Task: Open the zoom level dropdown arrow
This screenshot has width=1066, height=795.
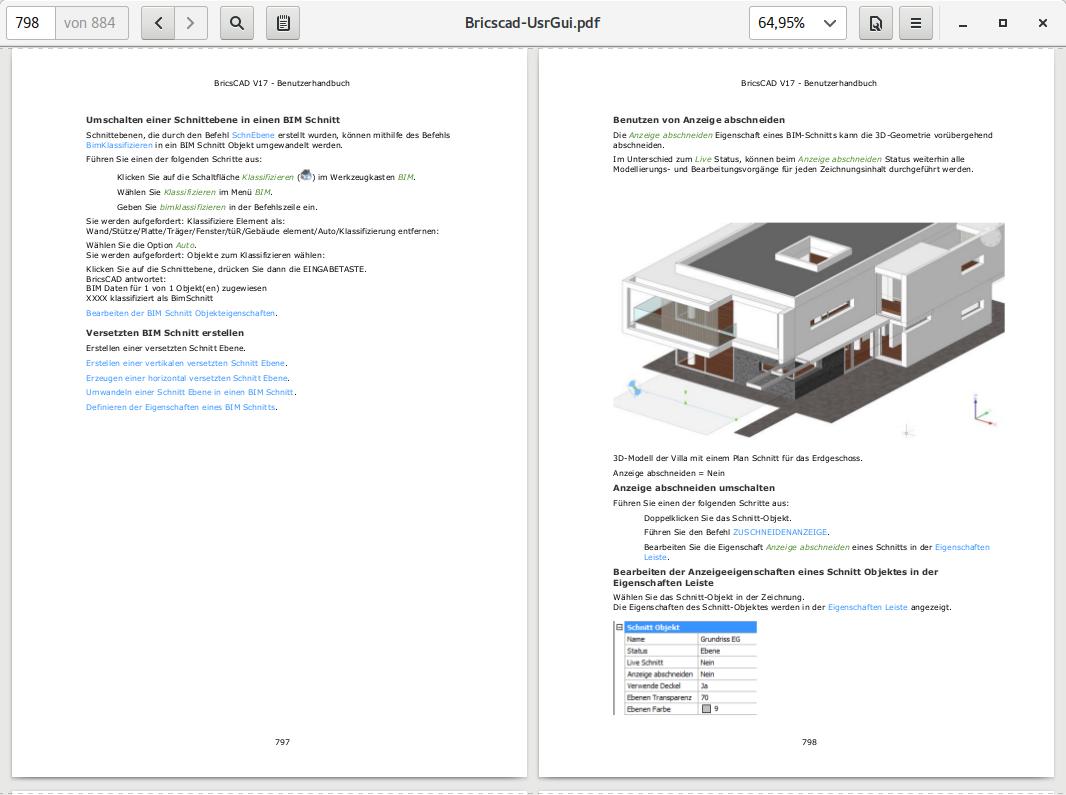Action: pos(830,23)
